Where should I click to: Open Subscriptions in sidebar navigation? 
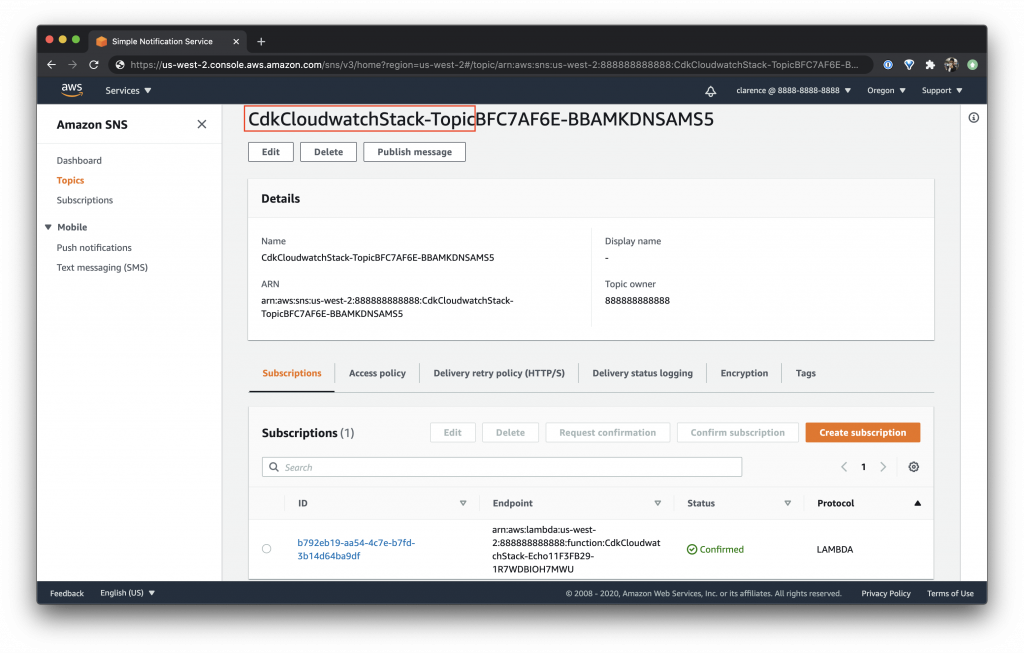pyautogui.click(x=85, y=200)
